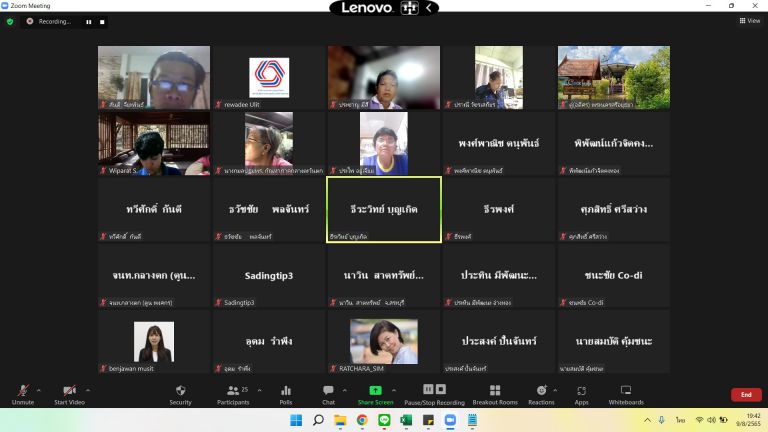Viewport: 768px width, 432px height.
Task: Switch to Zoom in the taskbar
Action: 450,420
